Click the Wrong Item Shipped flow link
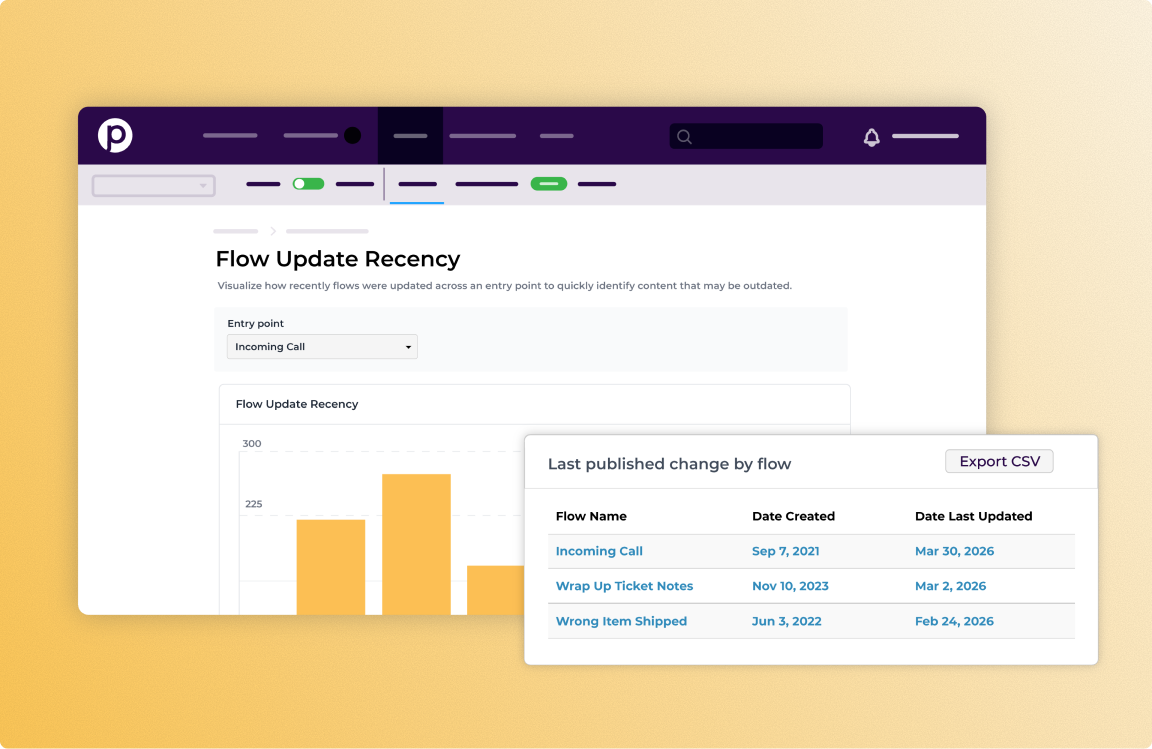 pos(621,621)
